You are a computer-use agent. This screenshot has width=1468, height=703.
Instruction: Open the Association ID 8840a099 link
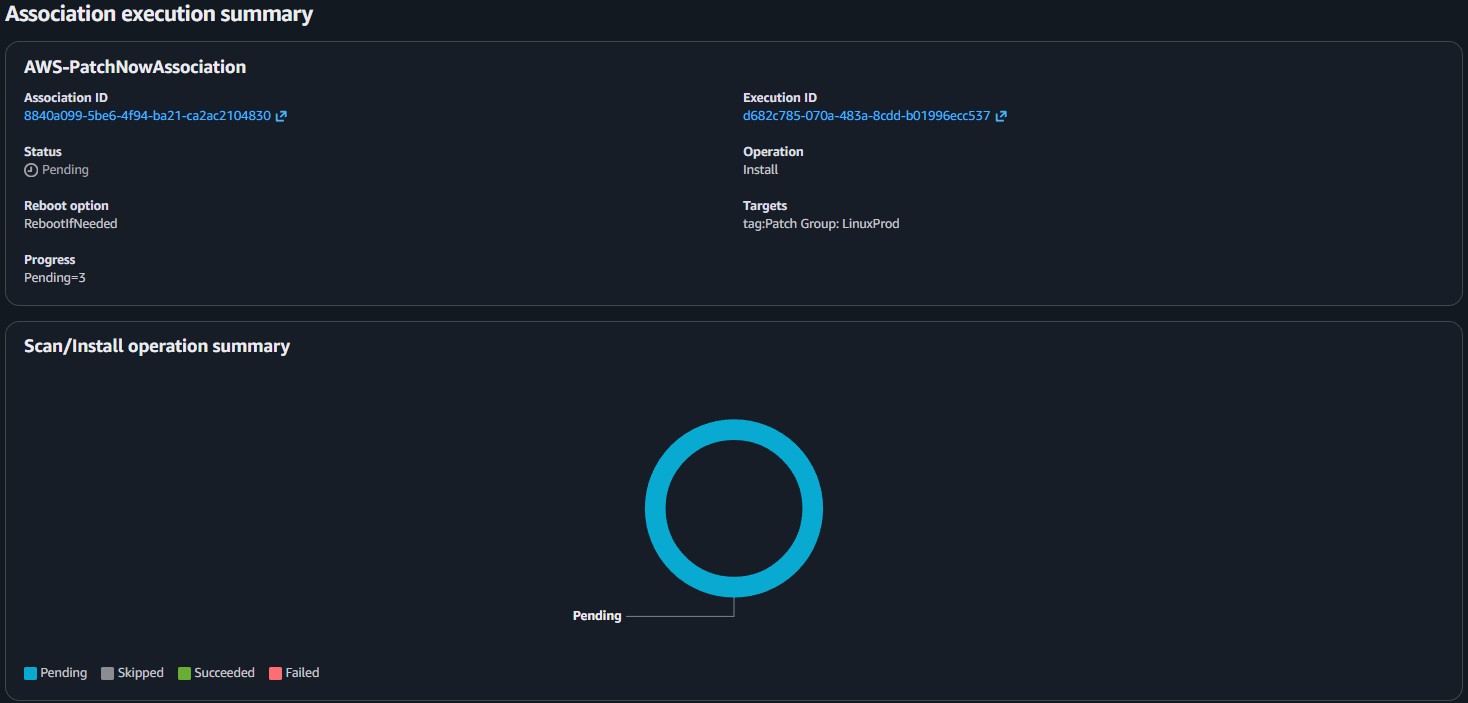(146, 115)
